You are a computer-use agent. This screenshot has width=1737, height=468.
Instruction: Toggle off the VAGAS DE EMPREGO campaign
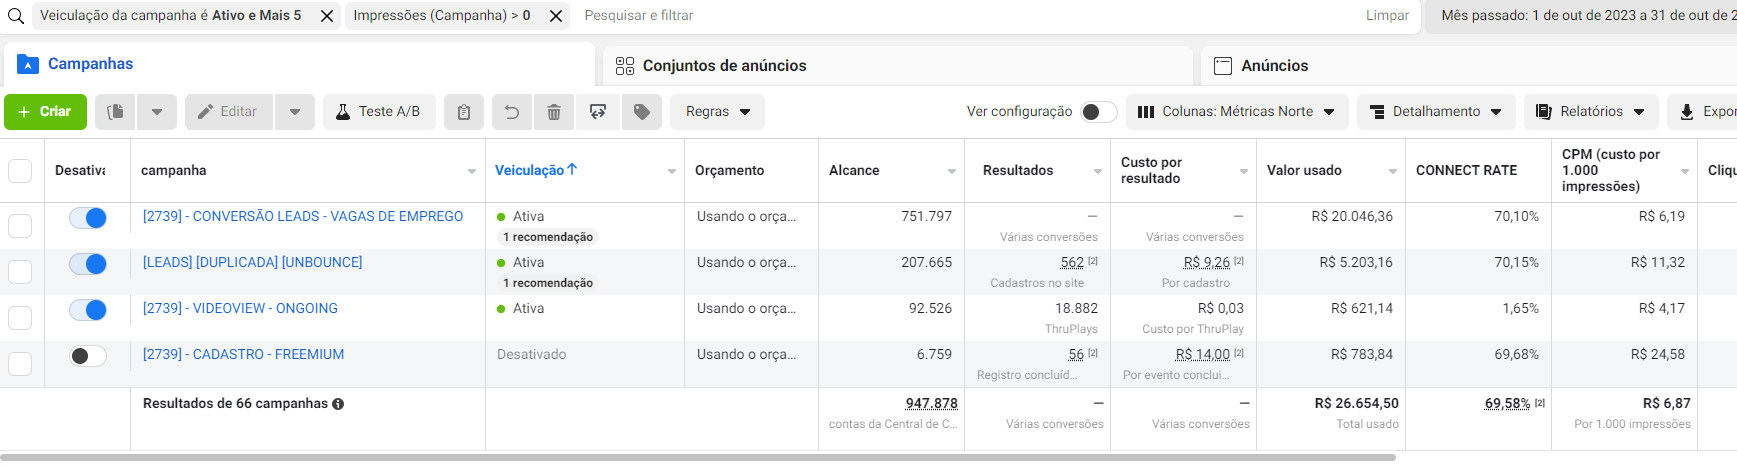pos(88,218)
